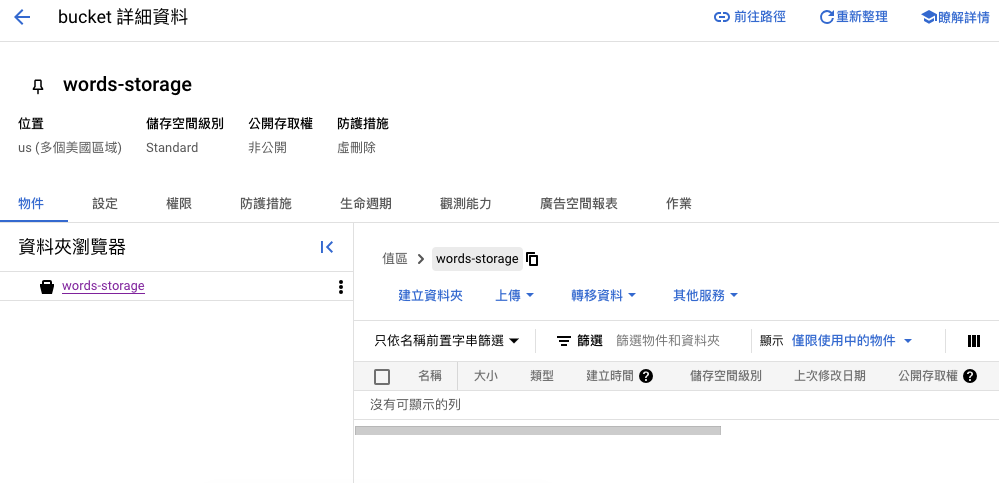
Task: Click help icon next to 建立時間
Action: [646, 376]
